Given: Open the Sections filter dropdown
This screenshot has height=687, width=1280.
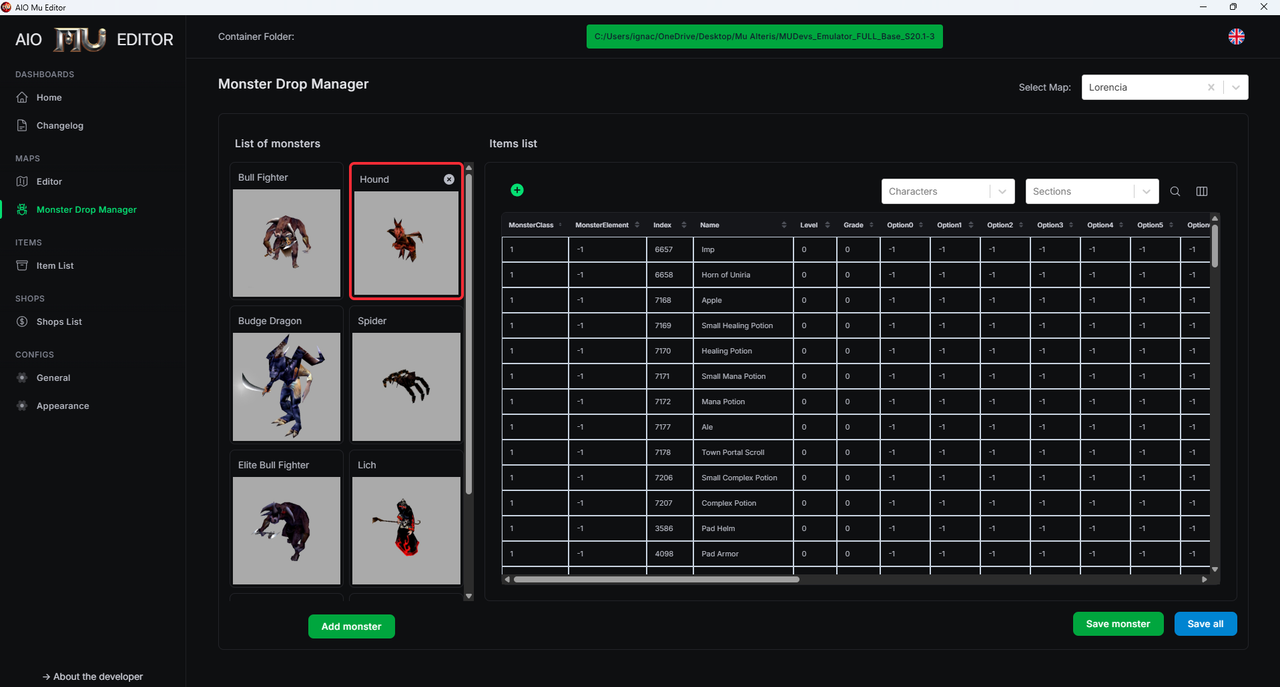Looking at the screenshot, I should (1092, 191).
